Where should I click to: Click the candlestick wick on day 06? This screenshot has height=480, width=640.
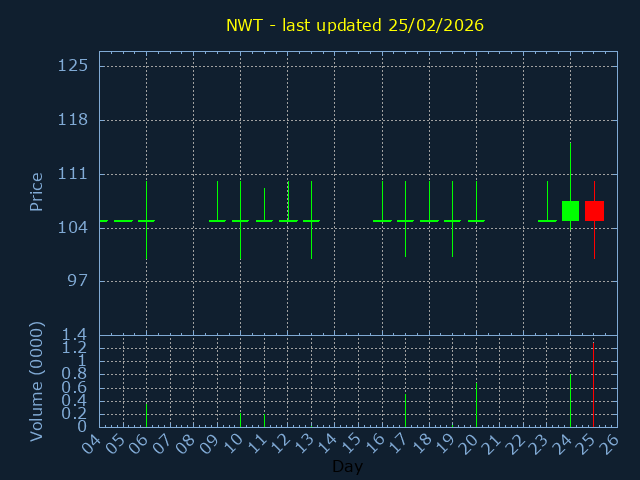(x=146, y=240)
